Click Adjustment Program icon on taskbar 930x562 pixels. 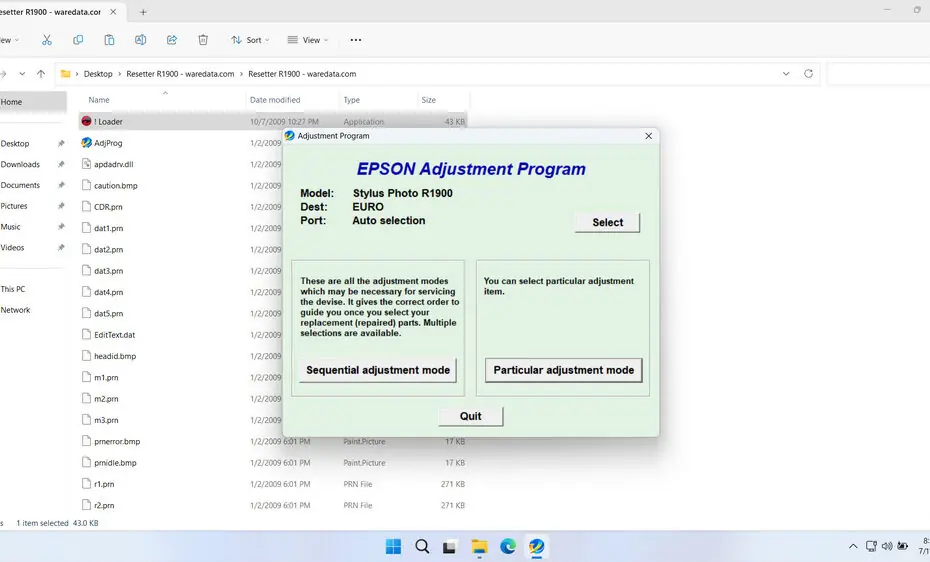536,546
